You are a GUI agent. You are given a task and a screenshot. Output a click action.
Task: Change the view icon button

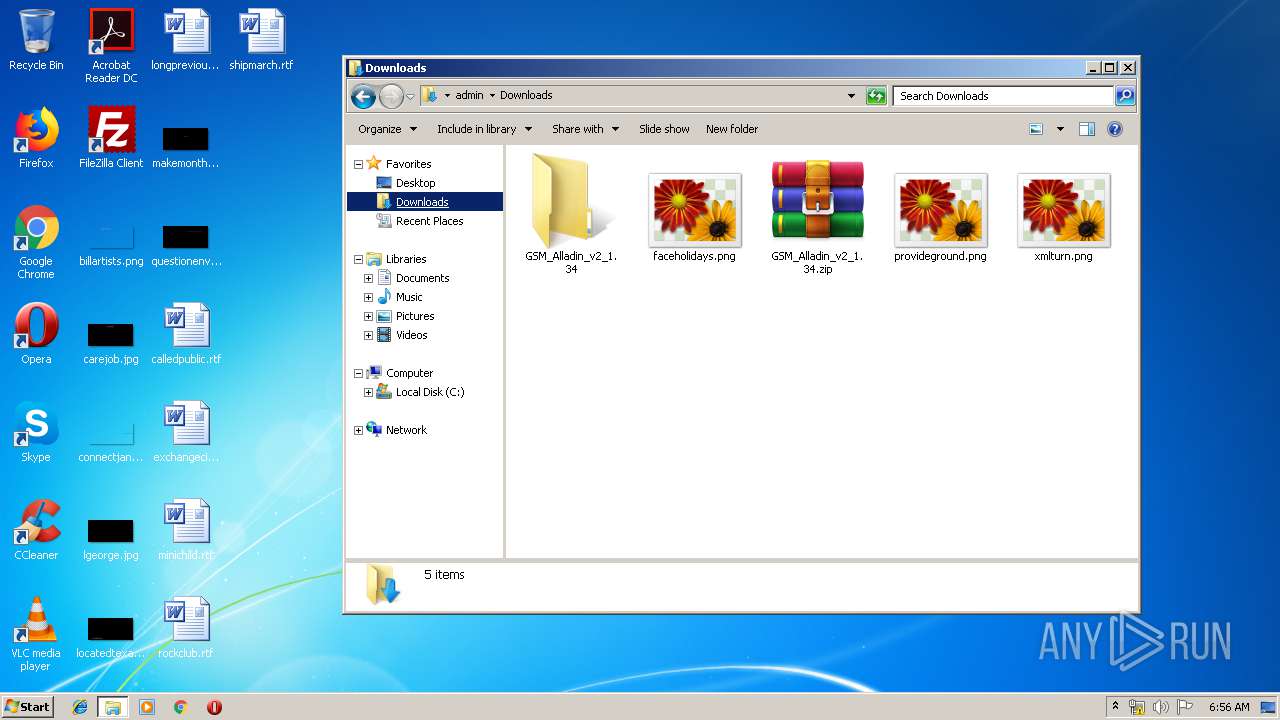pyautogui.click(x=1036, y=129)
